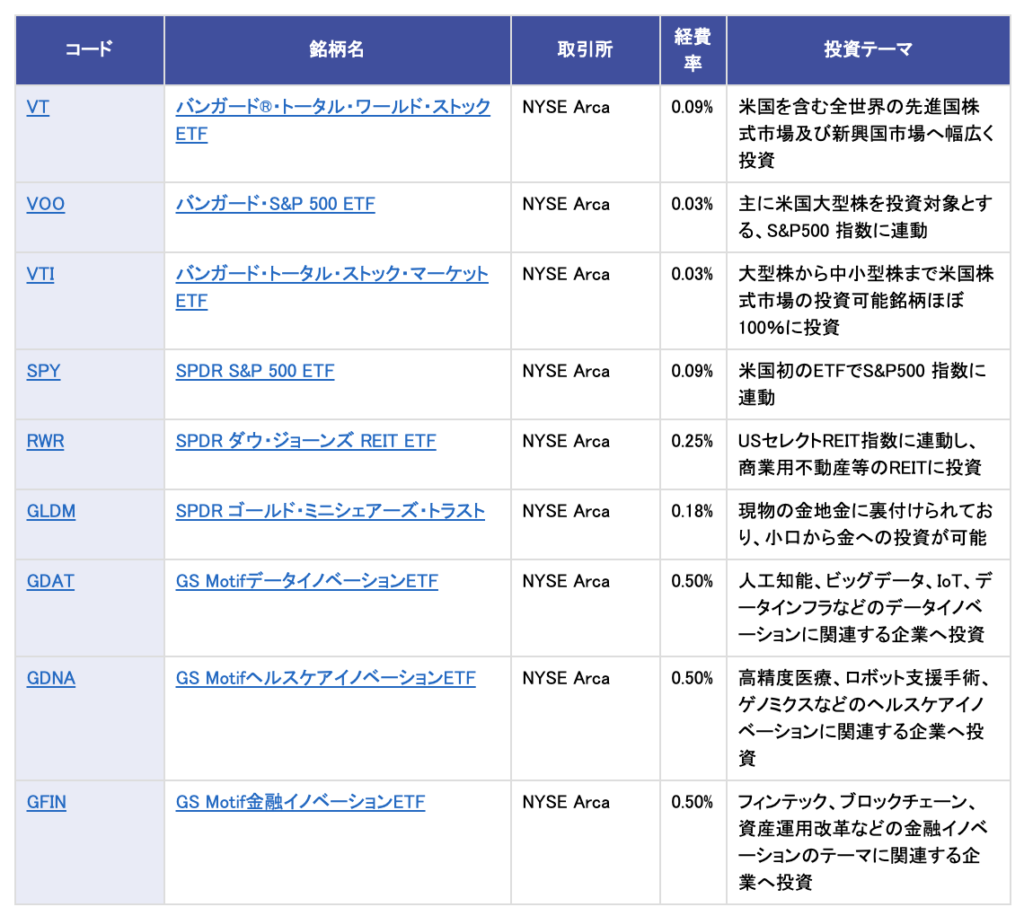Screen dimensions: 1024x916
Task: Click NYSE Arca in the VTI row
Action: [566, 274]
